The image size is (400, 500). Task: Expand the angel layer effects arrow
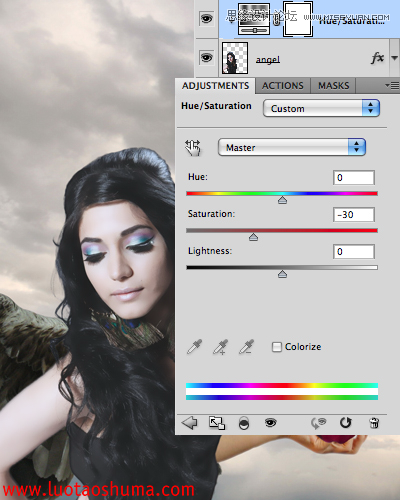coord(394,58)
